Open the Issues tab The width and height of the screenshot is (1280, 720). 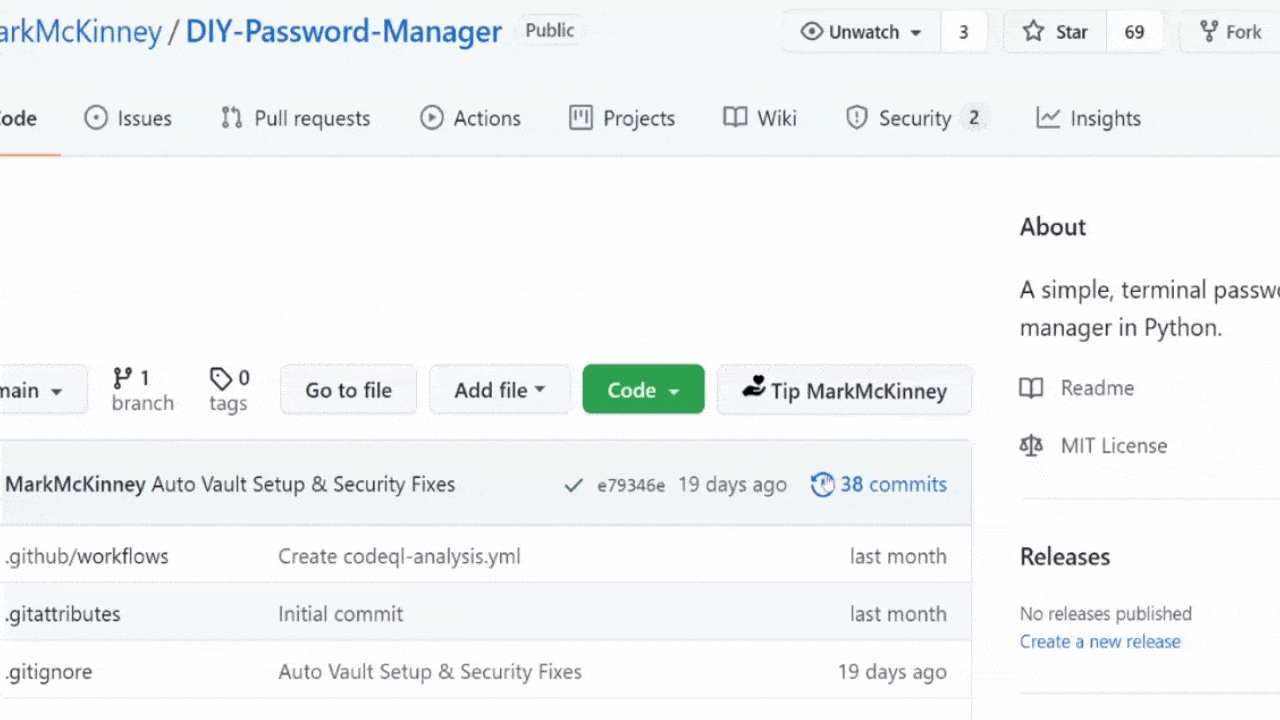[x=128, y=118]
